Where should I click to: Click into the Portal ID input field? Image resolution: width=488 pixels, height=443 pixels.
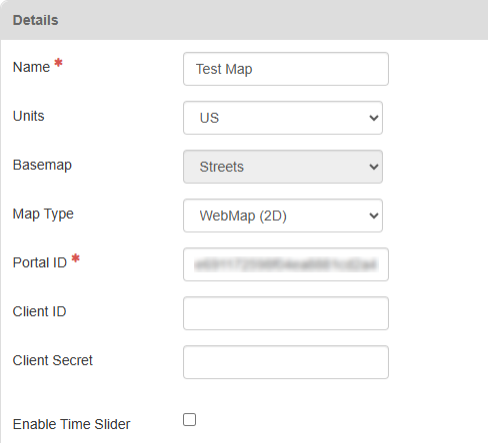[x=286, y=264]
